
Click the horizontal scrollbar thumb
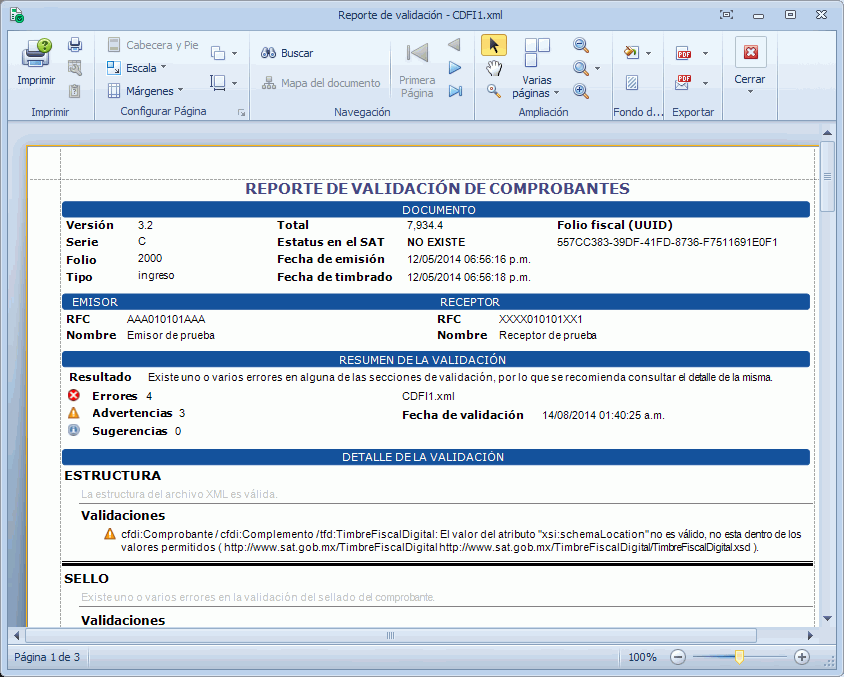[391, 636]
